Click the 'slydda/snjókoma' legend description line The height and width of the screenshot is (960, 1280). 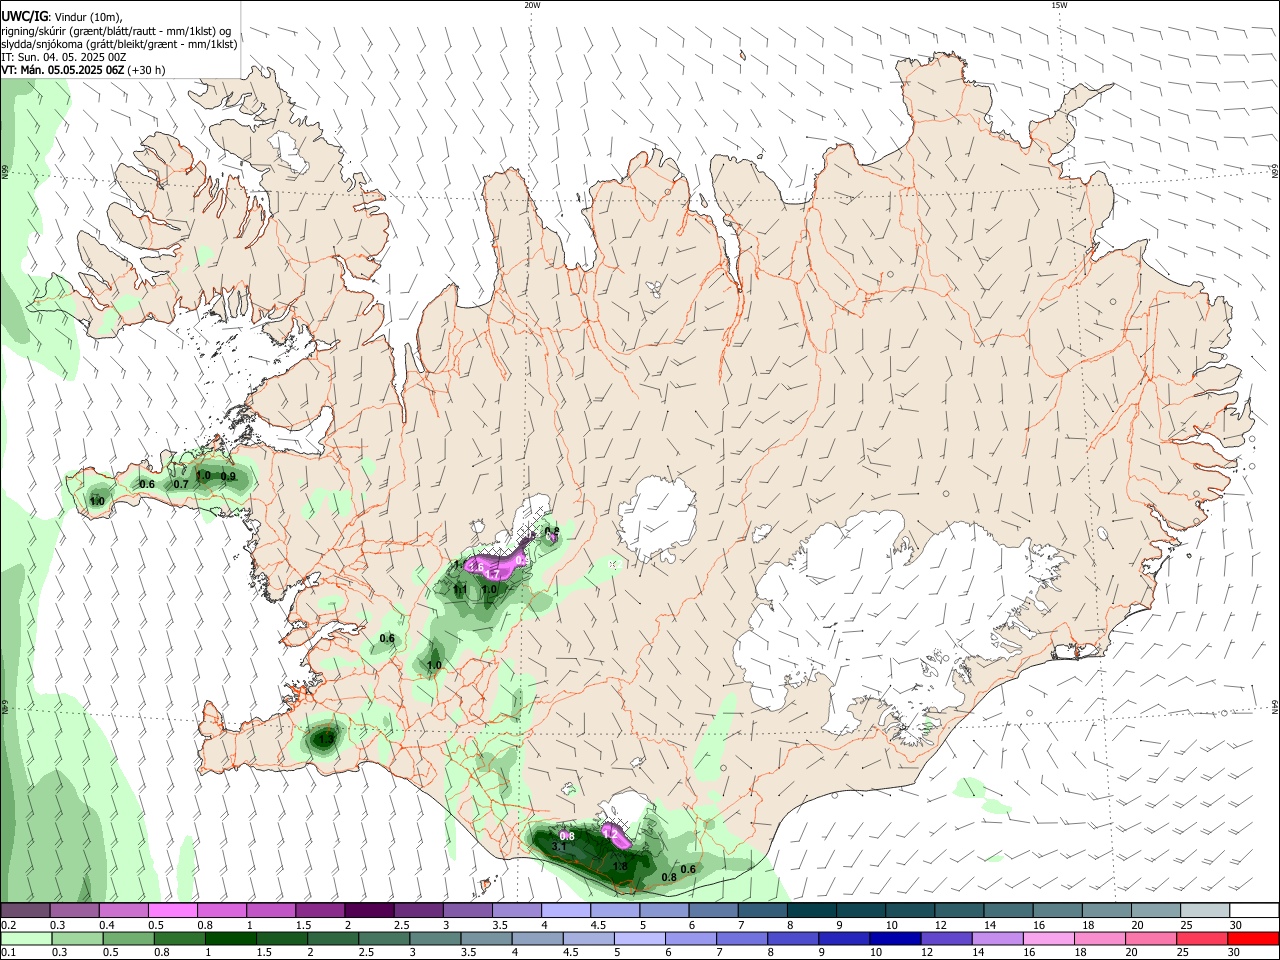click(x=119, y=44)
